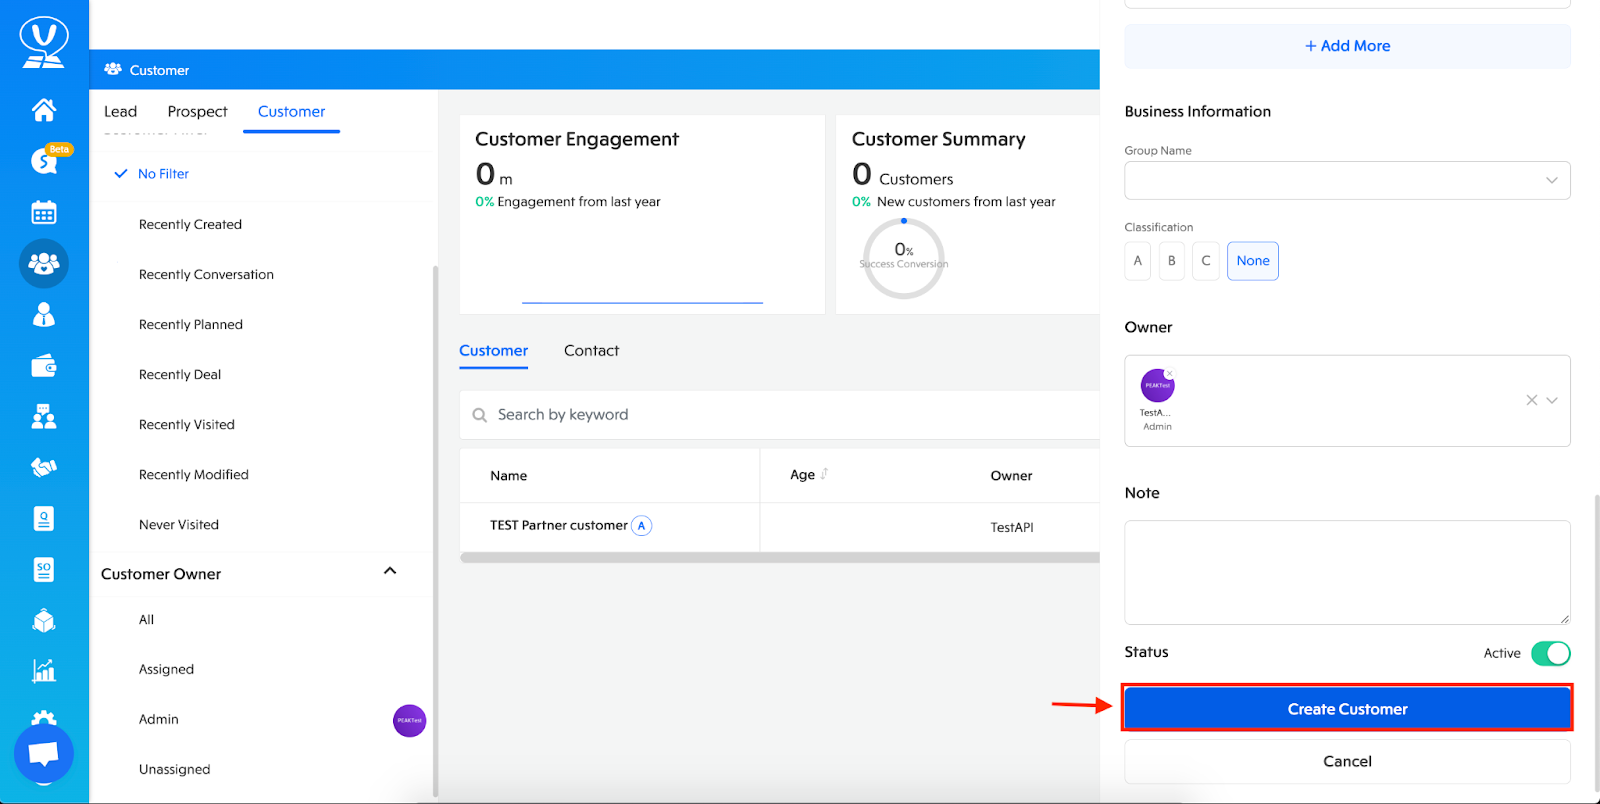Filter owners by Assigned

click(166, 670)
